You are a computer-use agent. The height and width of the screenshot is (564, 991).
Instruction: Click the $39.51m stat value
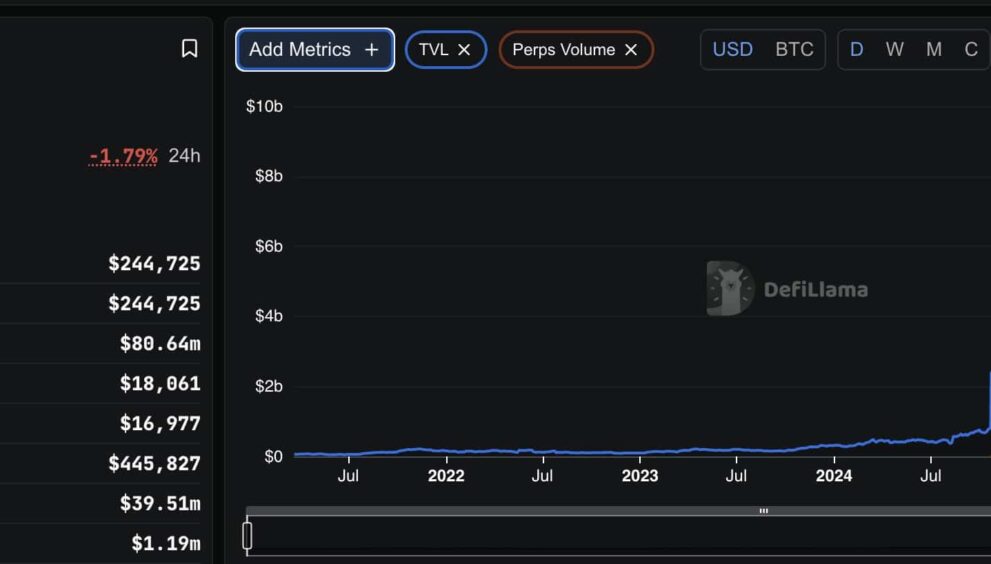tap(160, 504)
